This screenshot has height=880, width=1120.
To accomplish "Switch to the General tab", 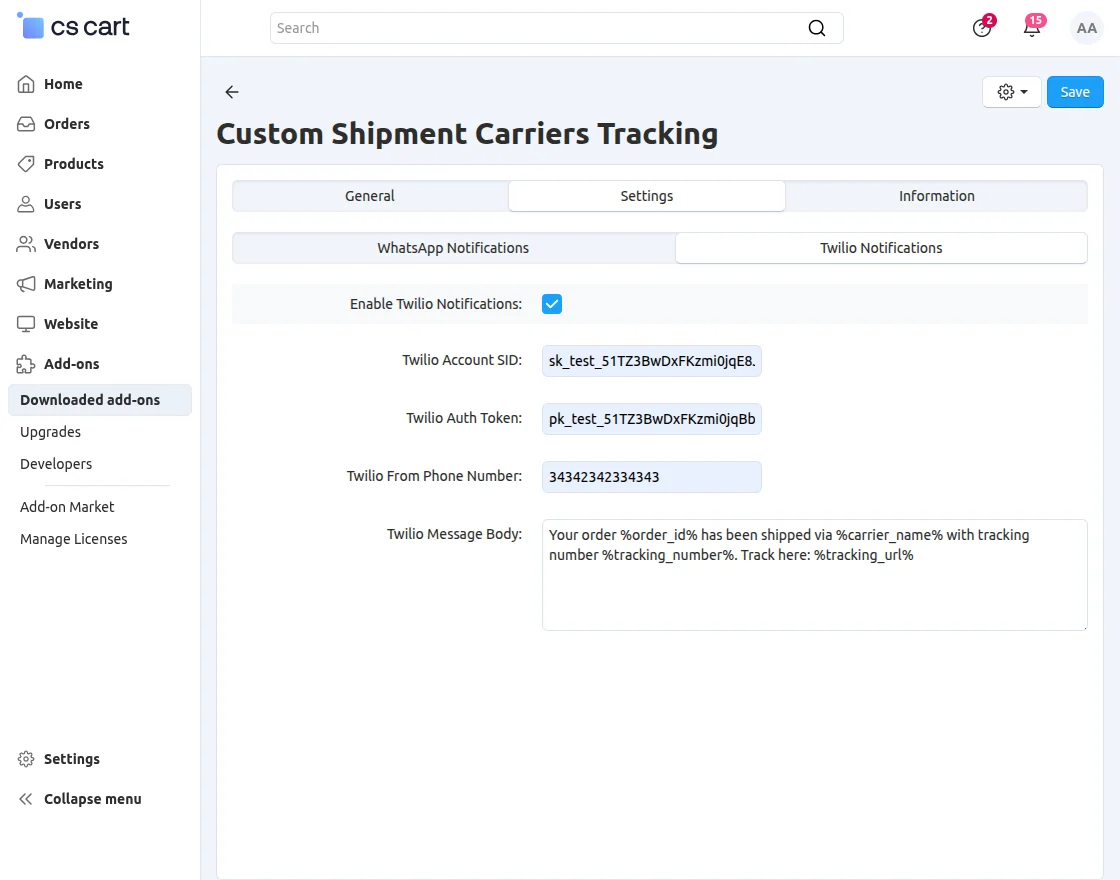I will [x=370, y=196].
